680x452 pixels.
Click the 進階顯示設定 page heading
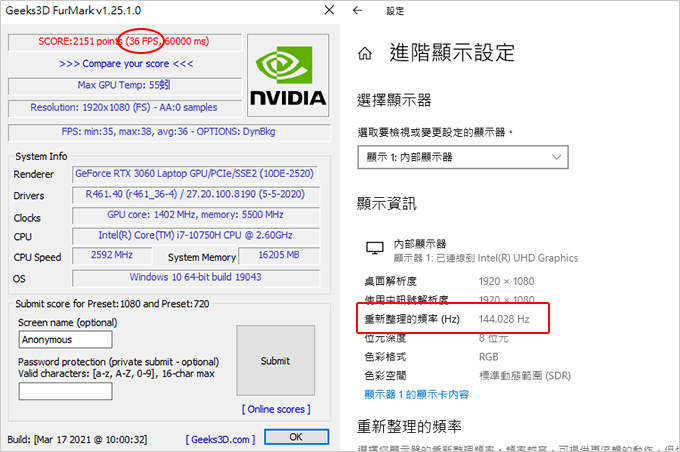(452, 53)
